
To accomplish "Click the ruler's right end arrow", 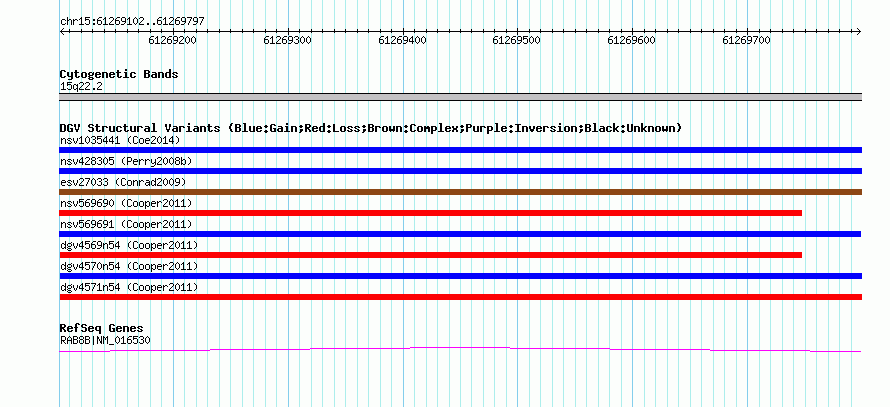I will [858, 32].
